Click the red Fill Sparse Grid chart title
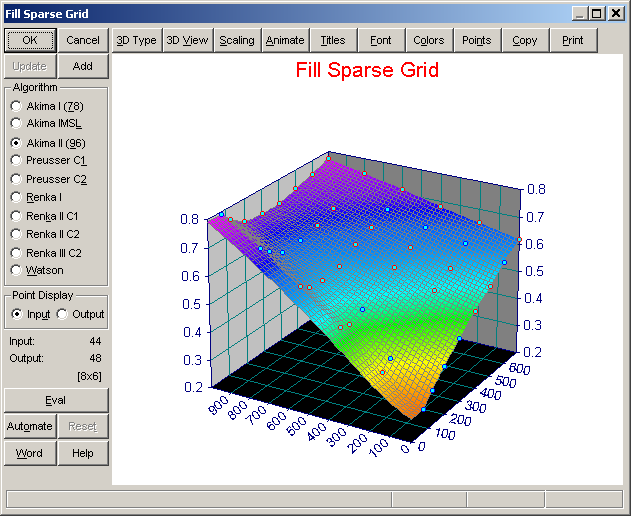Viewport: 631px width, 516px height. point(367,70)
